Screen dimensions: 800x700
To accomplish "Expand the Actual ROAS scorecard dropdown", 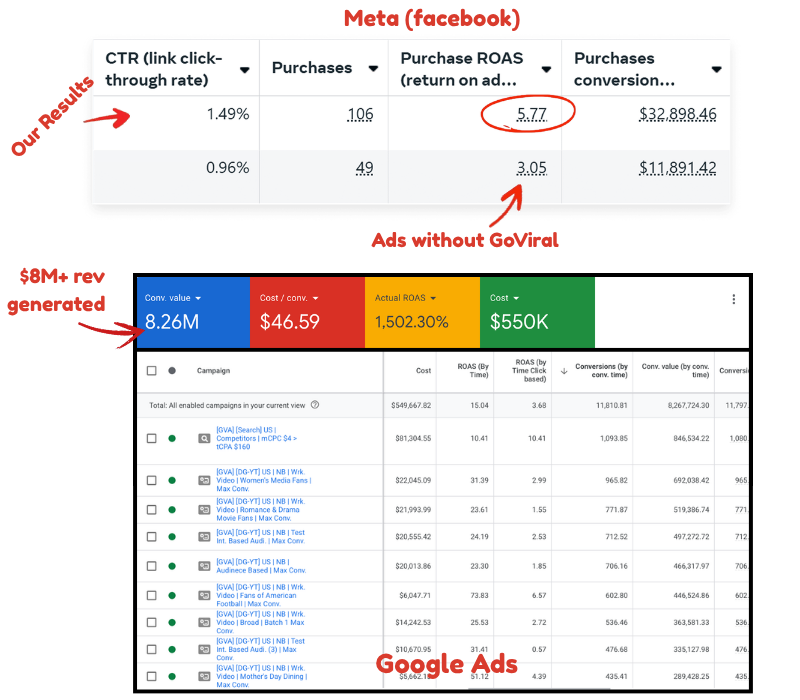I will click(x=433, y=298).
